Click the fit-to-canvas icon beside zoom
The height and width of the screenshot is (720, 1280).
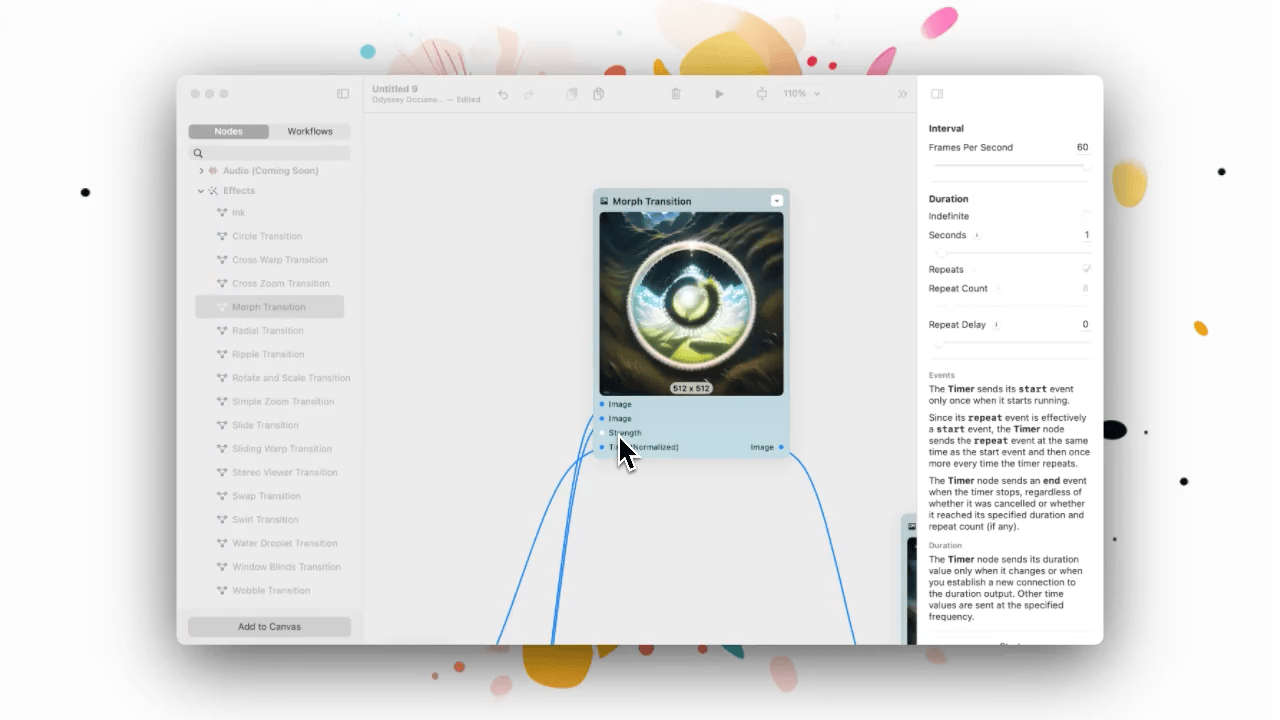762,94
